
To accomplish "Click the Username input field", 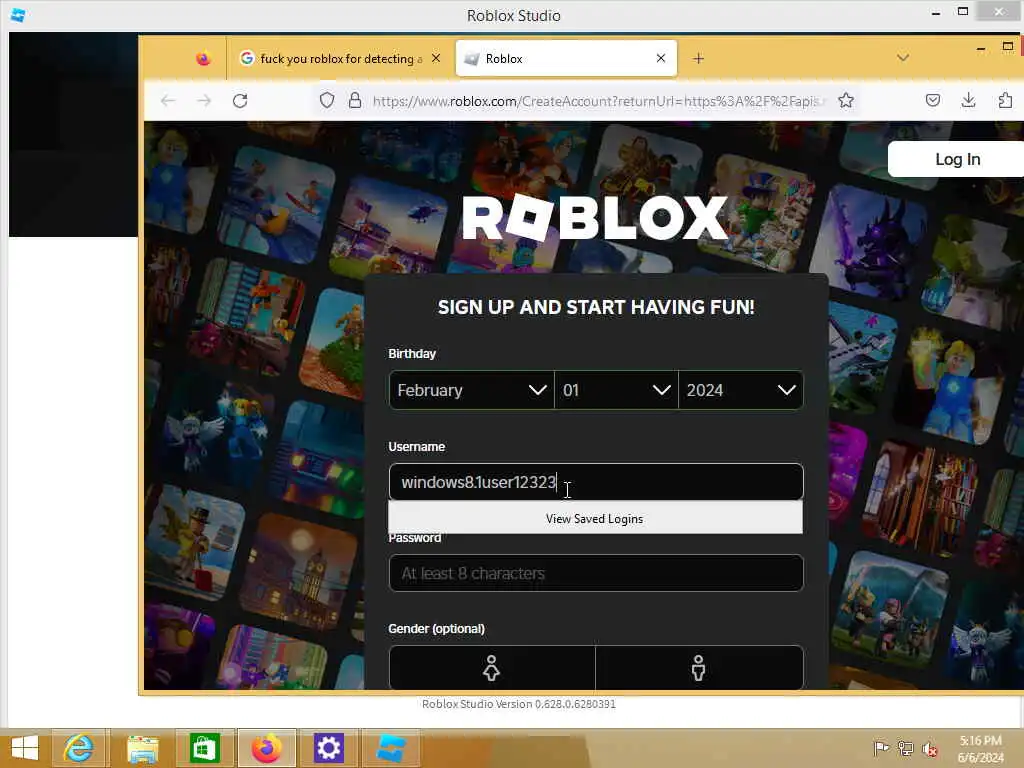I will (x=596, y=482).
